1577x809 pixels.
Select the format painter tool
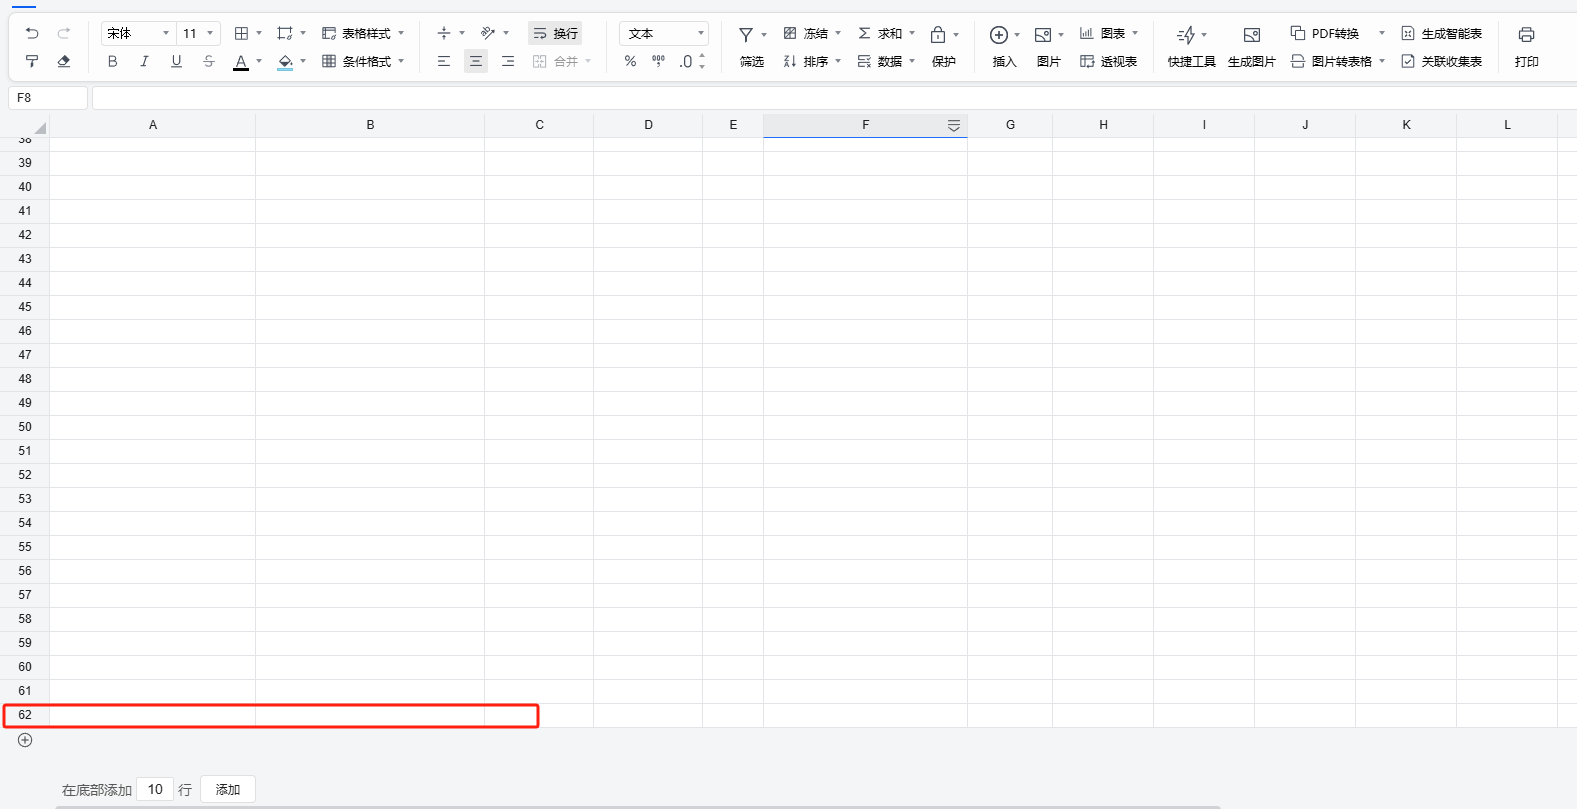(32, 62)
